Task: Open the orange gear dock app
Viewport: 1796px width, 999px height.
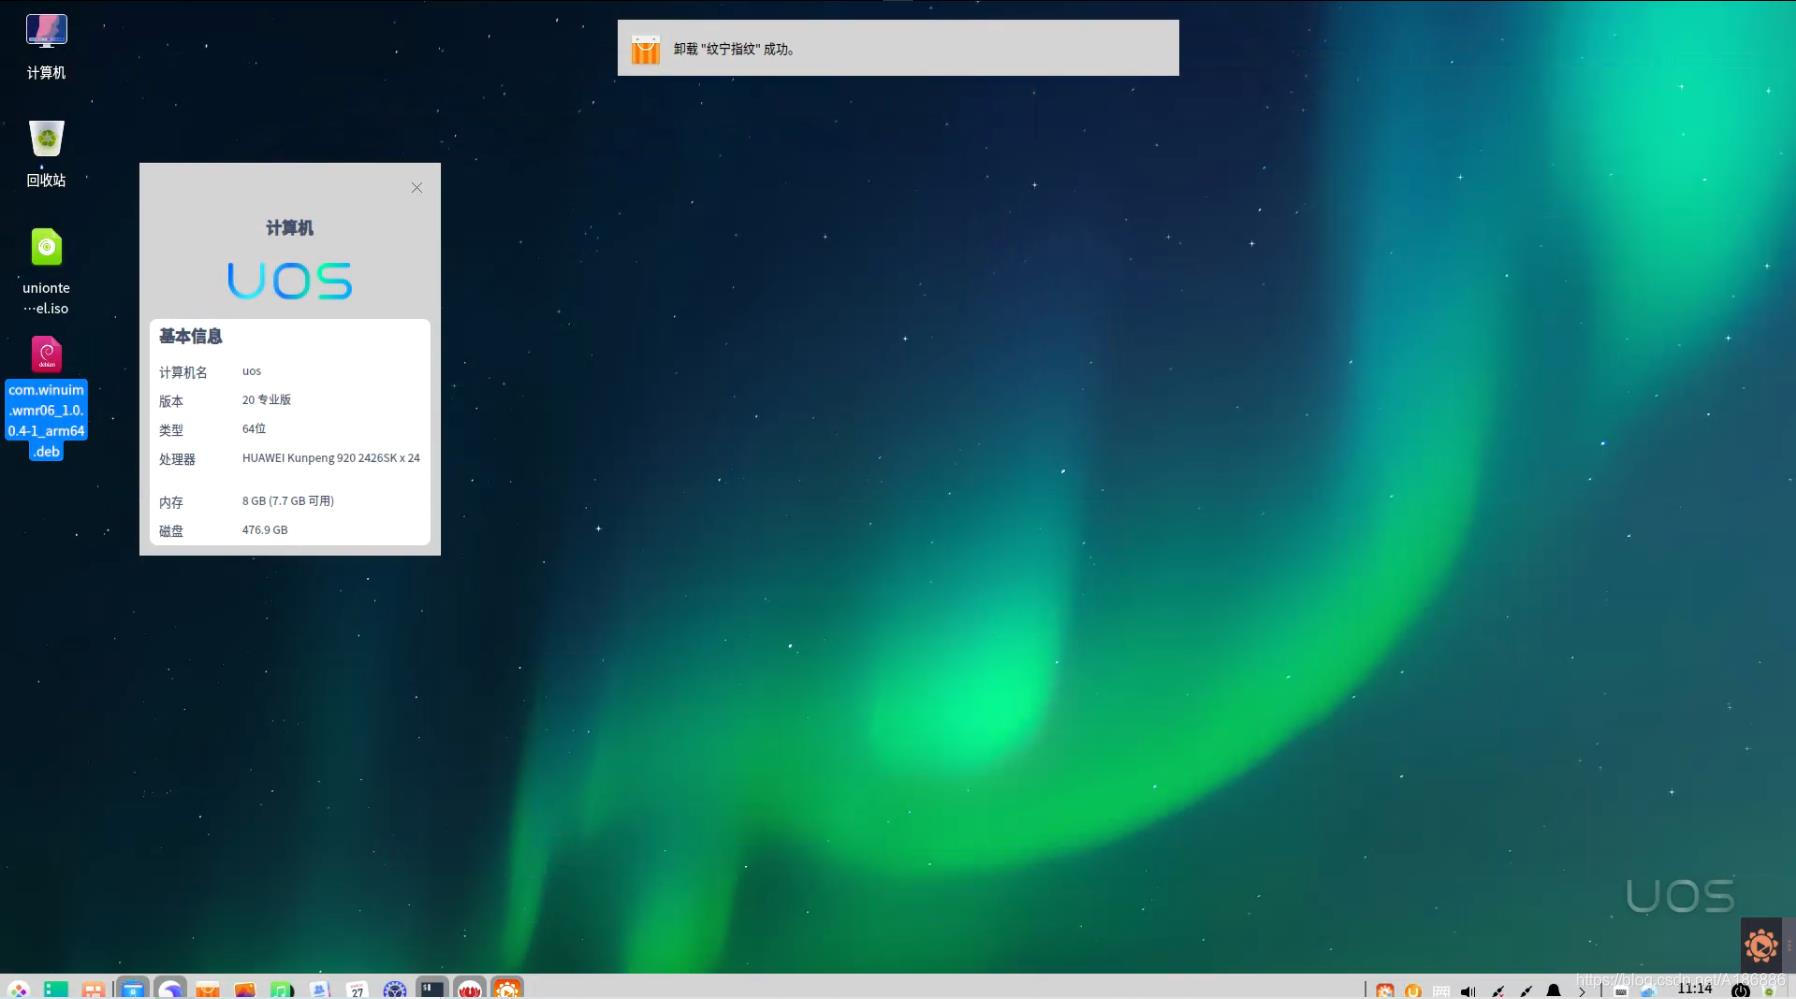Action: [507, 989]
